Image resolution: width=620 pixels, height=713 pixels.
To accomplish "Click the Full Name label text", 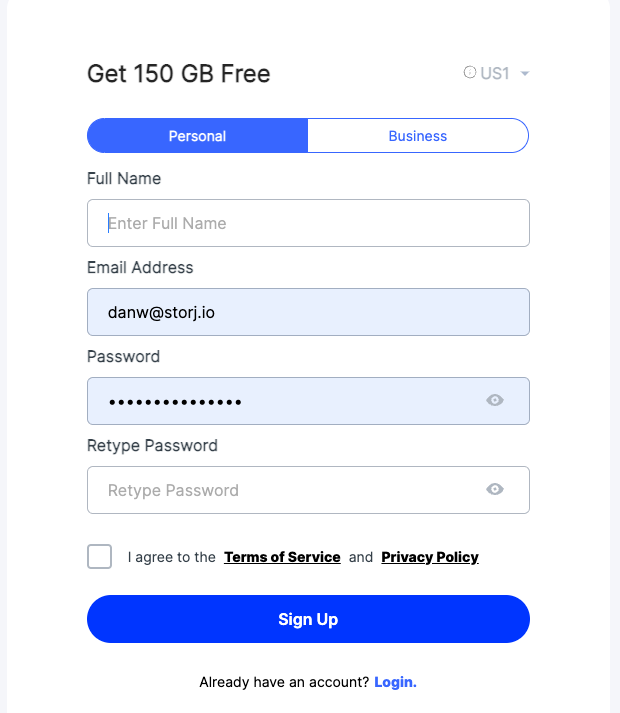I will 124,178.
